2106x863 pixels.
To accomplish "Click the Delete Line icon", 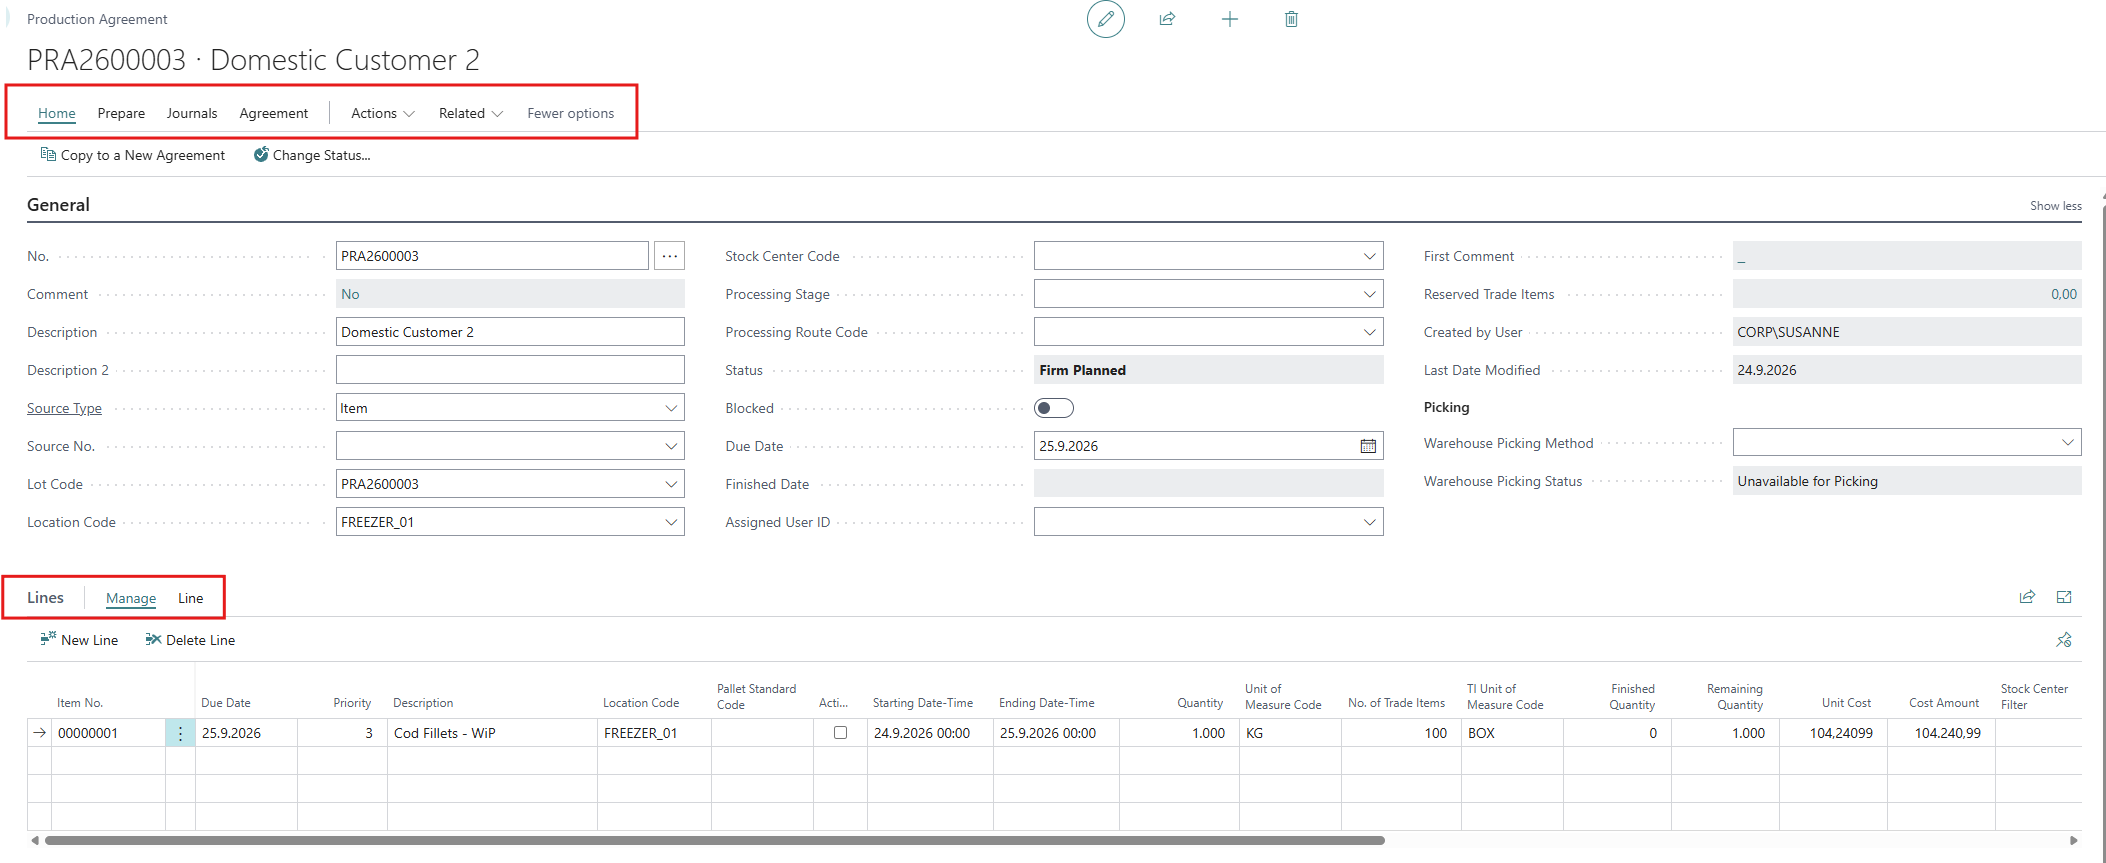I will pos(153,639).
